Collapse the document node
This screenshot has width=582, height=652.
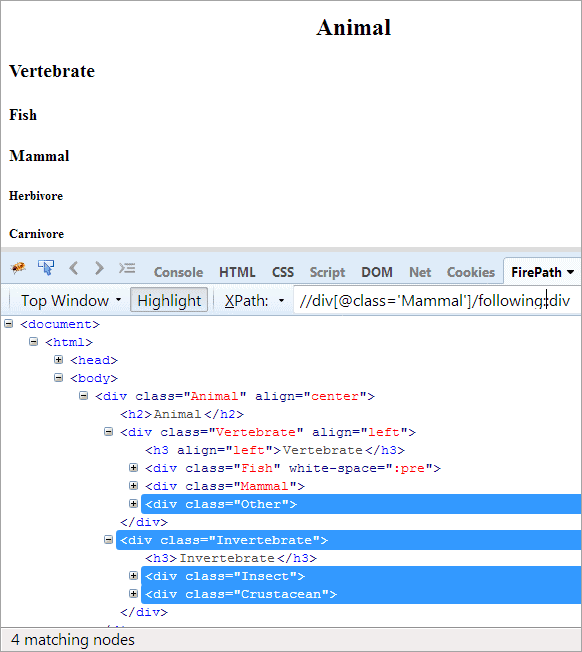9,324
